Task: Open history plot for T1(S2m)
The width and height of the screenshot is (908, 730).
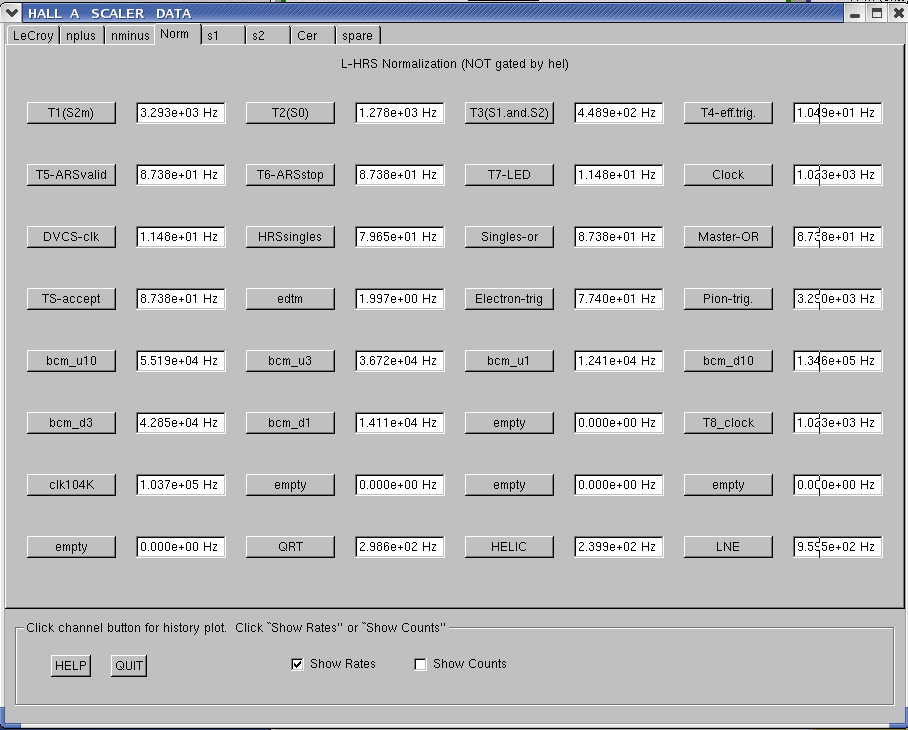Action: pyautogui.click(x=71, y=113)
